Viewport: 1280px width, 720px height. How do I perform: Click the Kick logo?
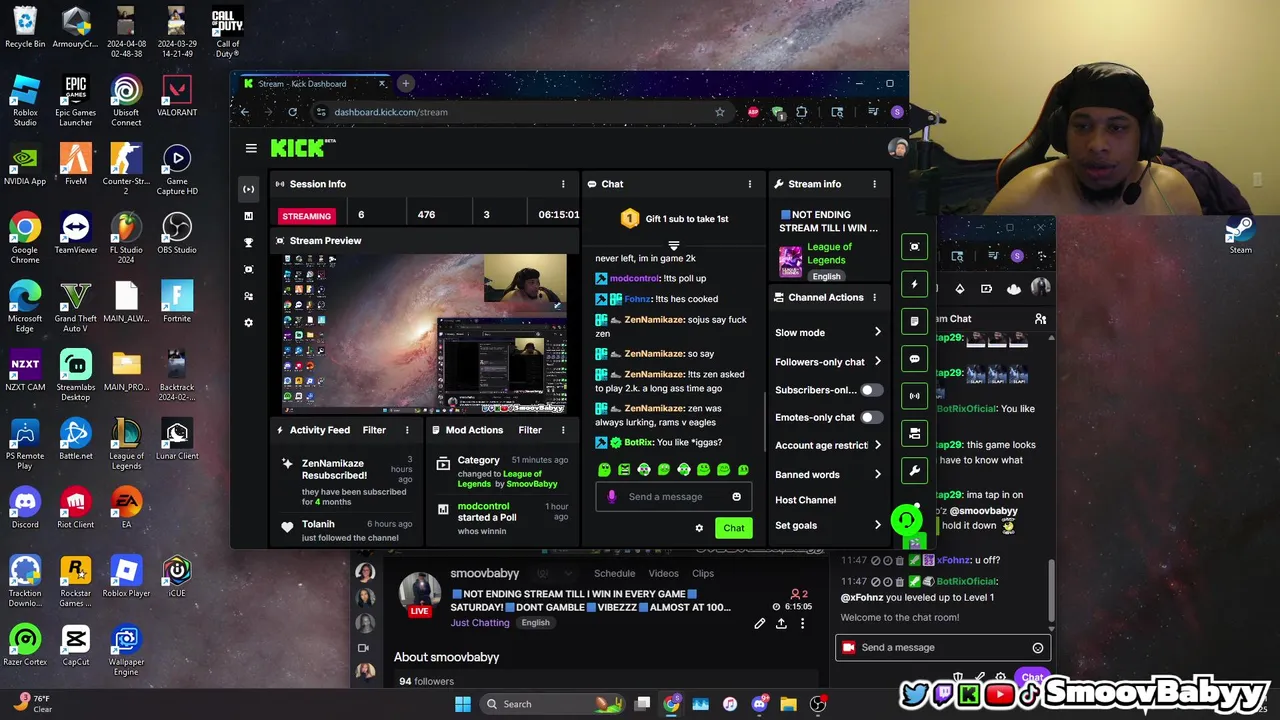coord(297,148)
